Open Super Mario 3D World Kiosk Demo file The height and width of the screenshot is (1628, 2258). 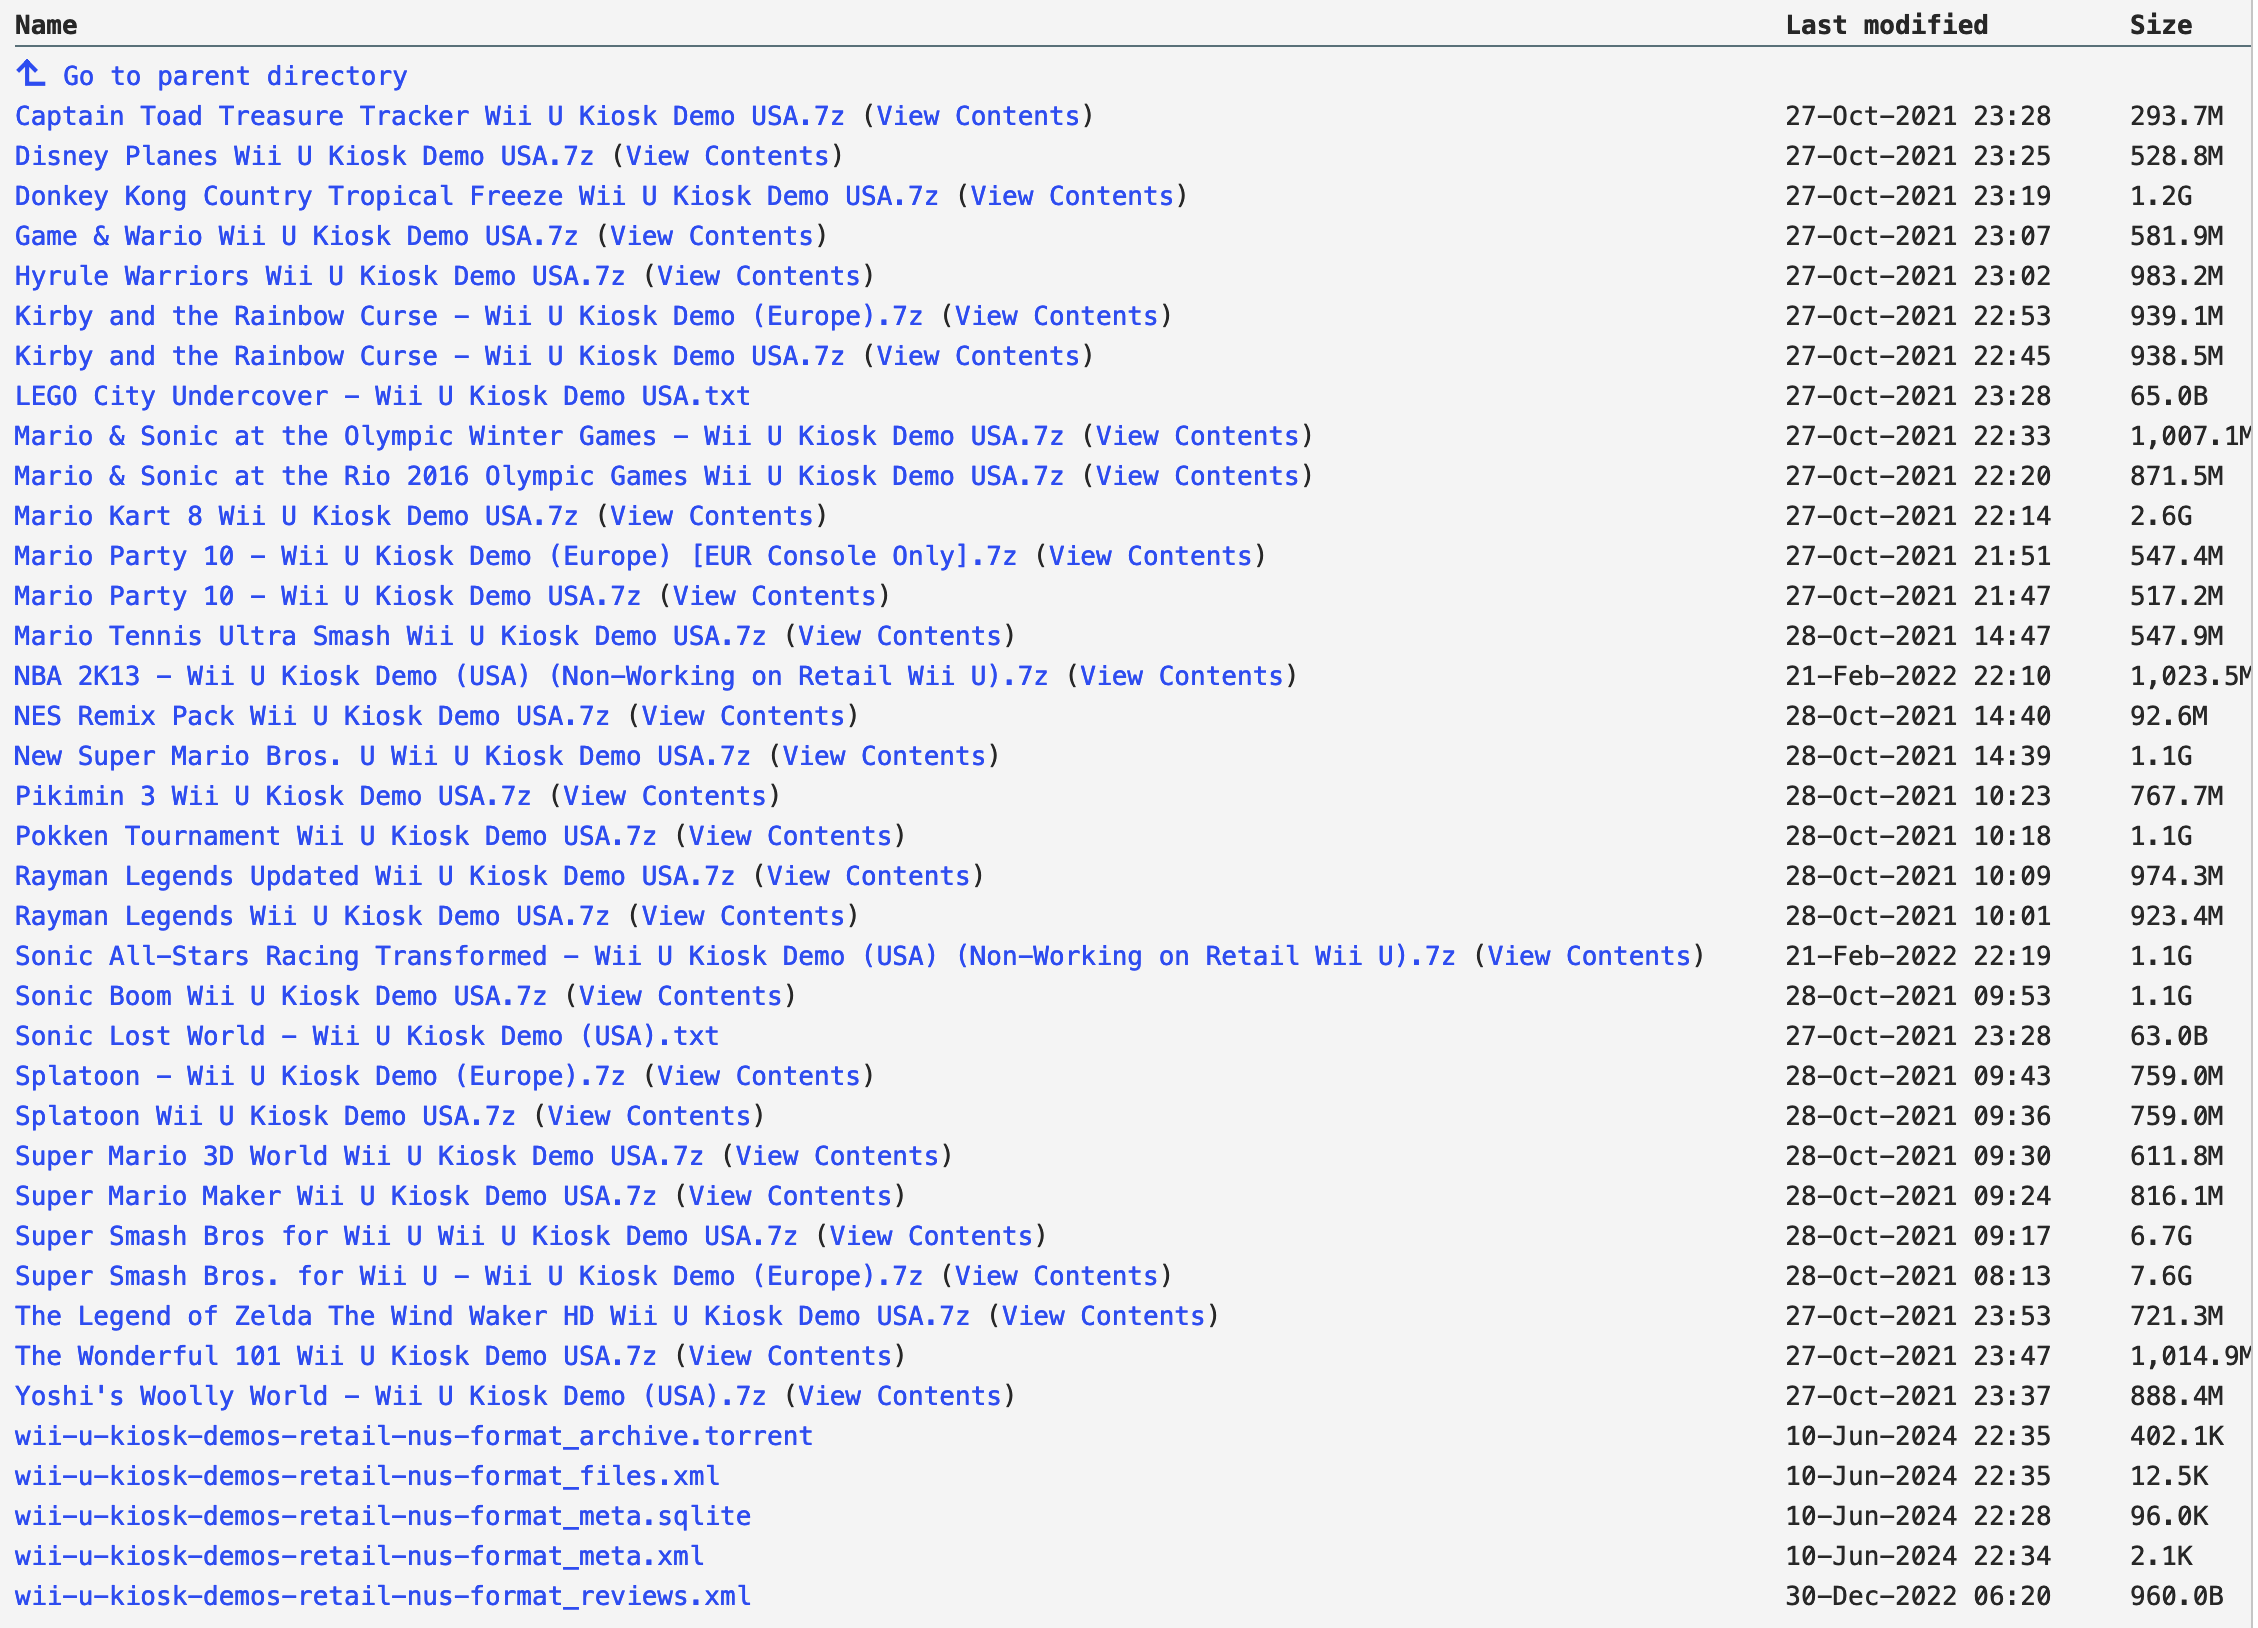pos(359,1156)
